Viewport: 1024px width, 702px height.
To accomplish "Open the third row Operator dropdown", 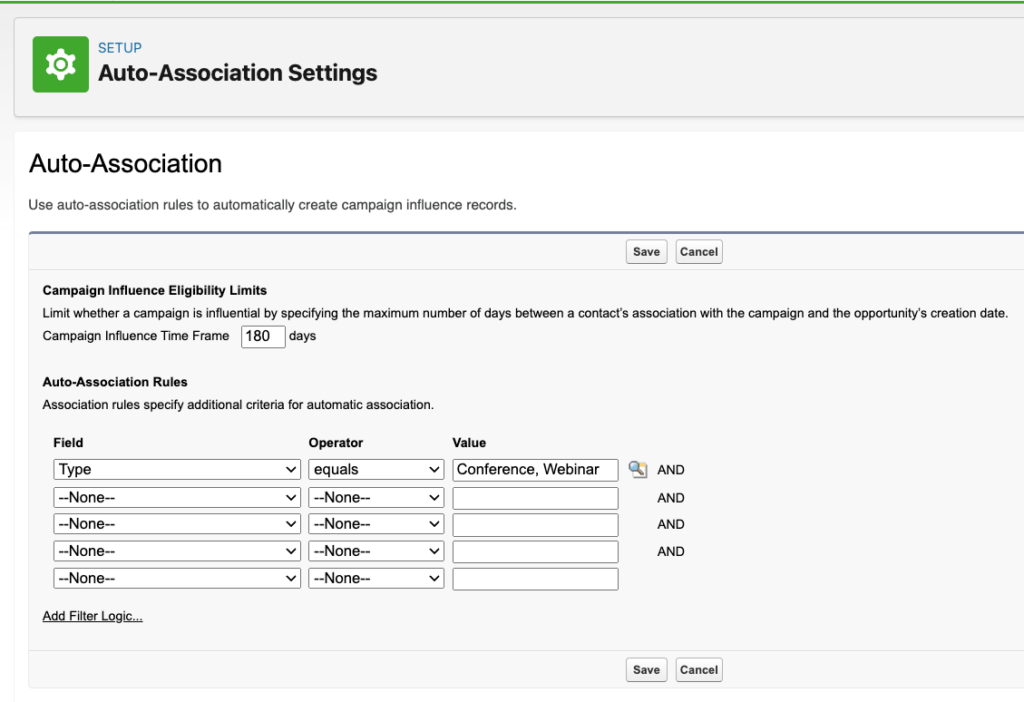I will (x=376, y=524).
